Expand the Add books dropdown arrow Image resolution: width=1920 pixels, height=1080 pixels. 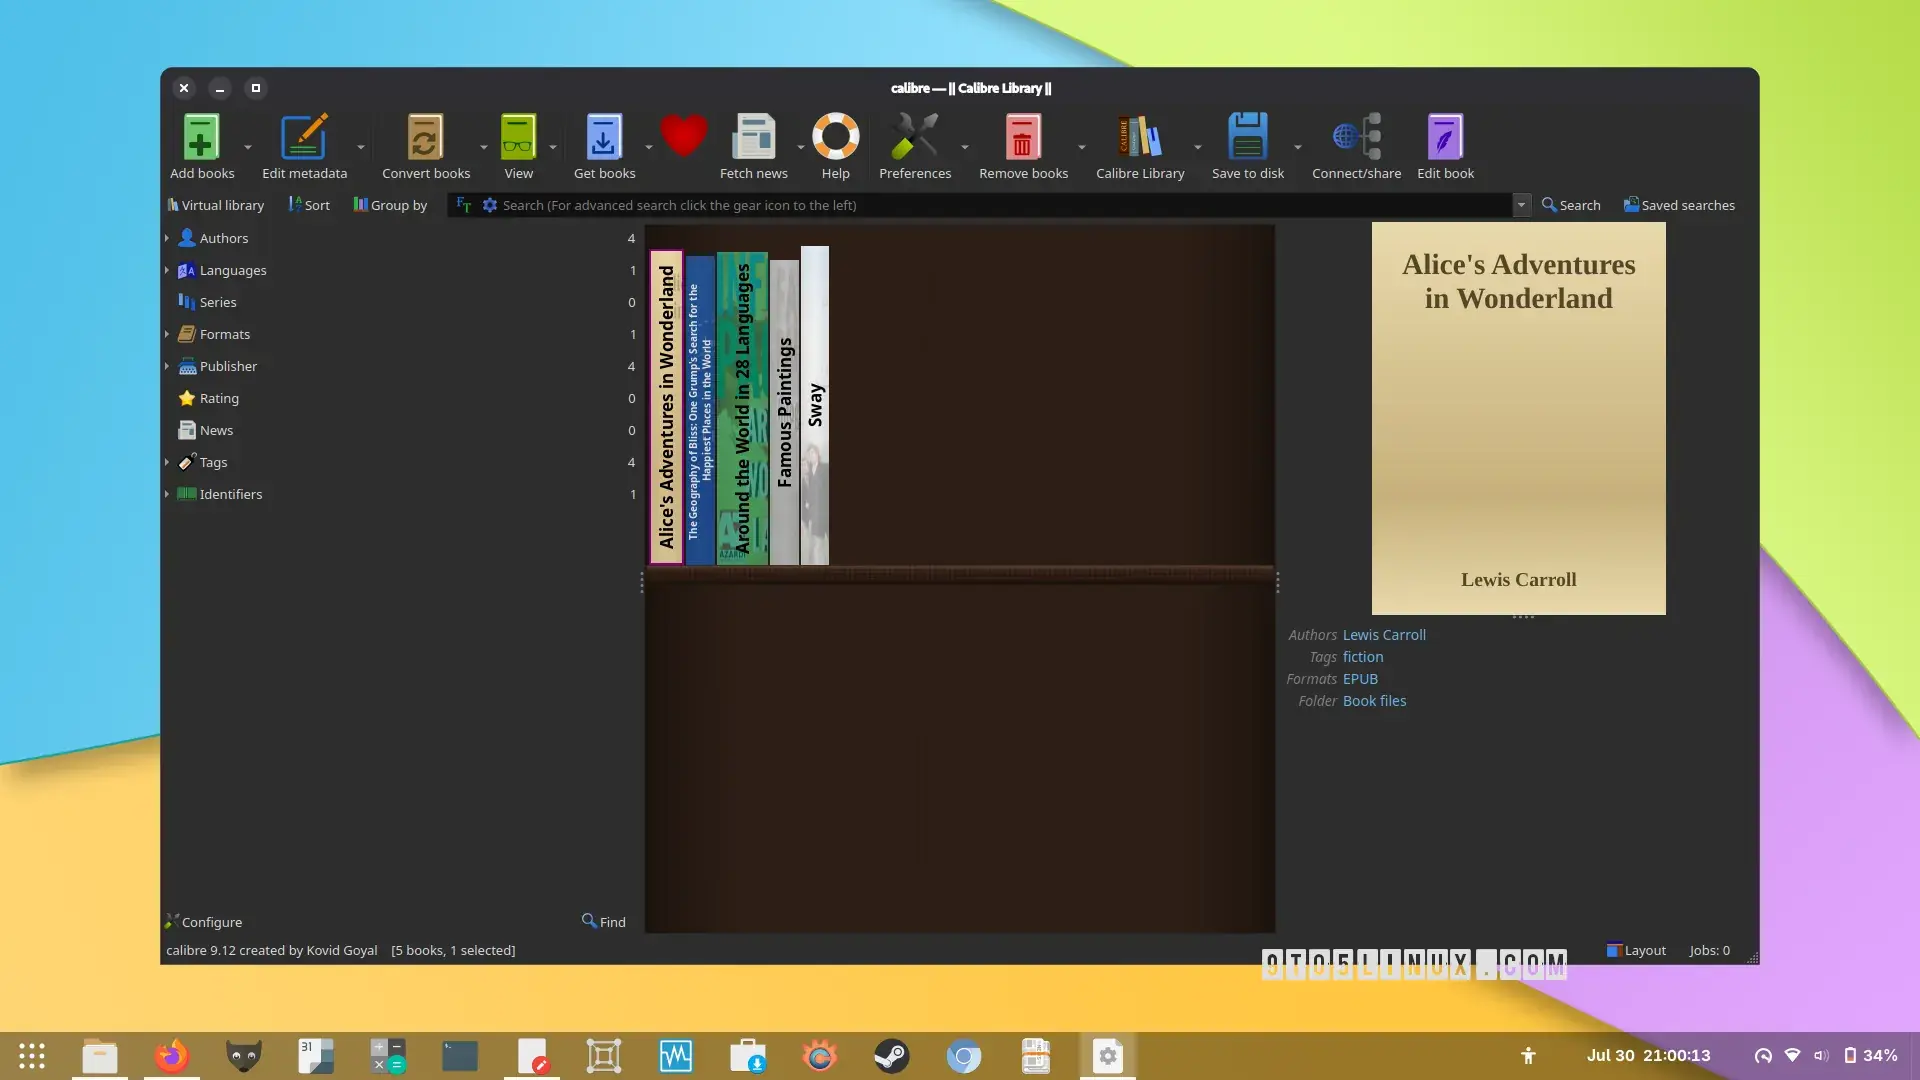(248, 147)
